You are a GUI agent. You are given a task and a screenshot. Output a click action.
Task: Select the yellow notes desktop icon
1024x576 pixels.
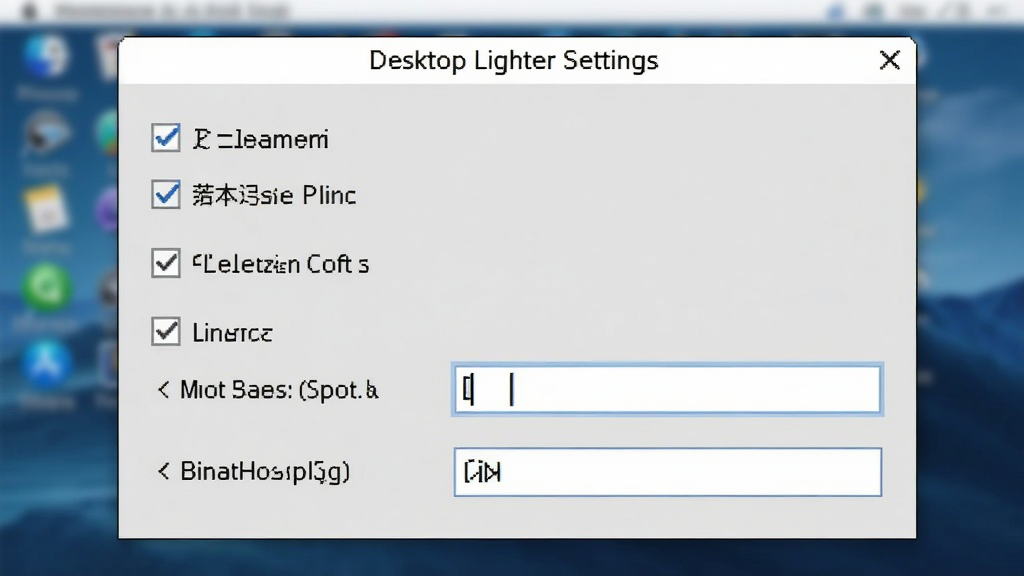[x=46, y=210]
